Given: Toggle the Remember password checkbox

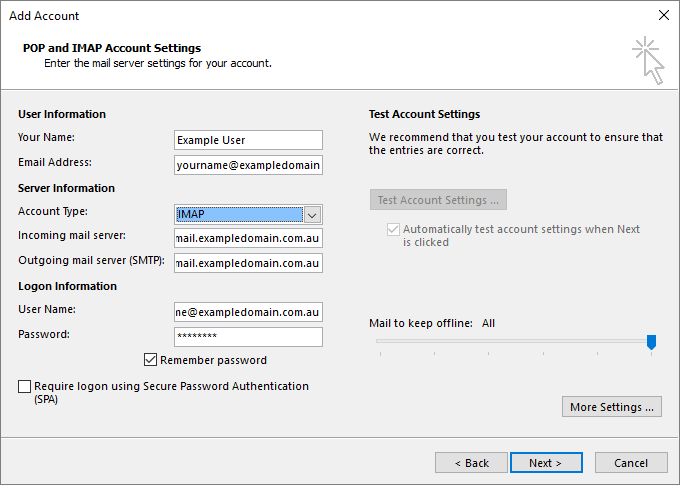Looking at the screenshot, I should coord(151,360).
